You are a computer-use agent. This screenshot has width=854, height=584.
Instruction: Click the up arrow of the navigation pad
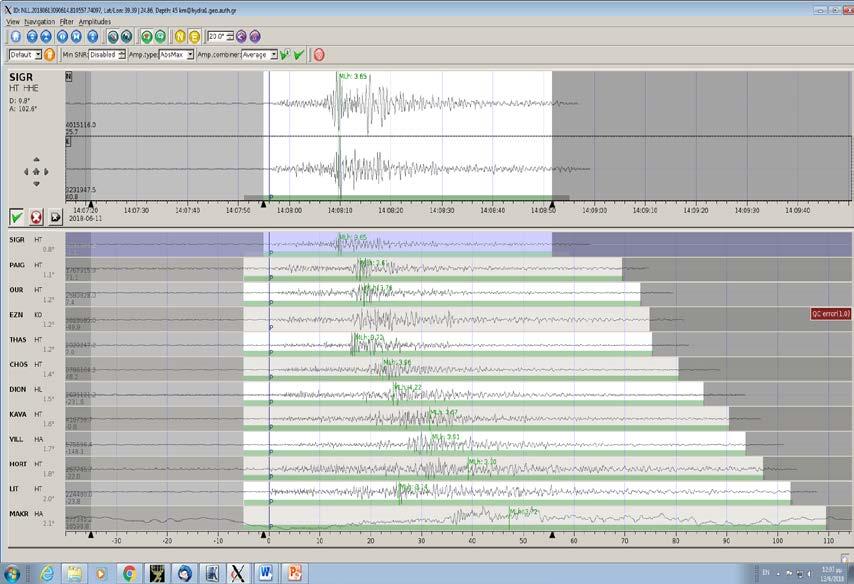[x=36, y=160]
